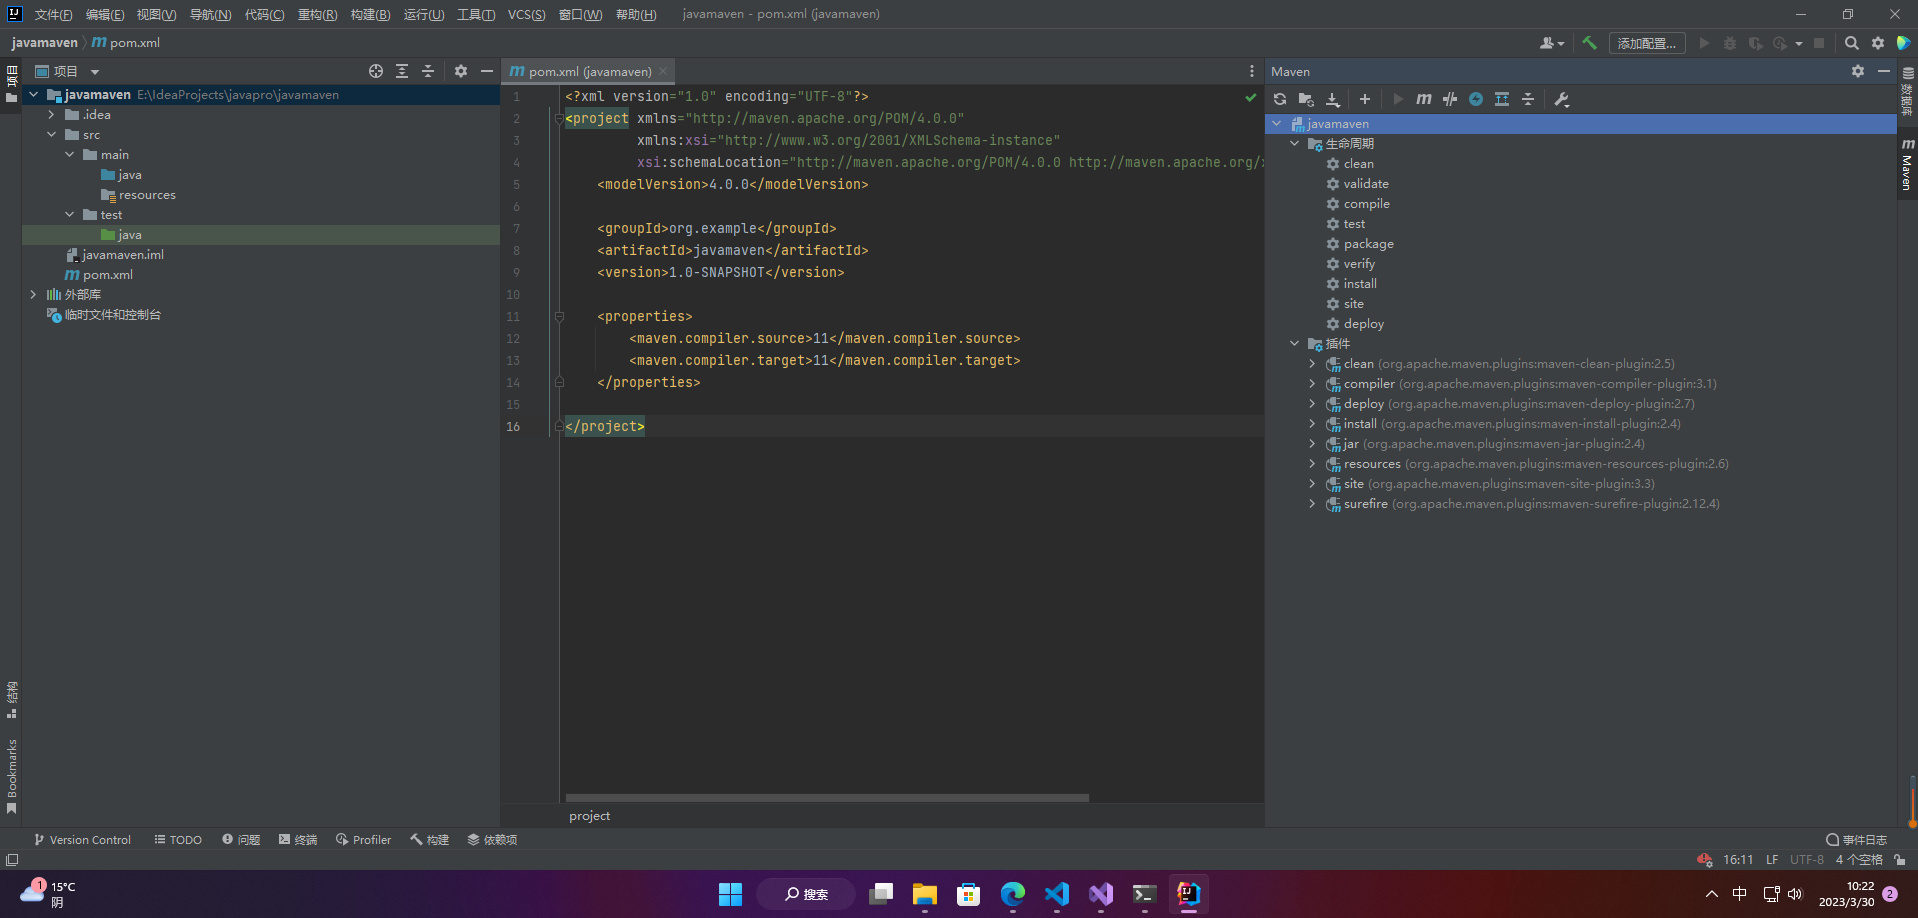The height and width of the screenshot is (918, 1918).
Task: Click the green build hammer icon
Action: [1589, 43]
